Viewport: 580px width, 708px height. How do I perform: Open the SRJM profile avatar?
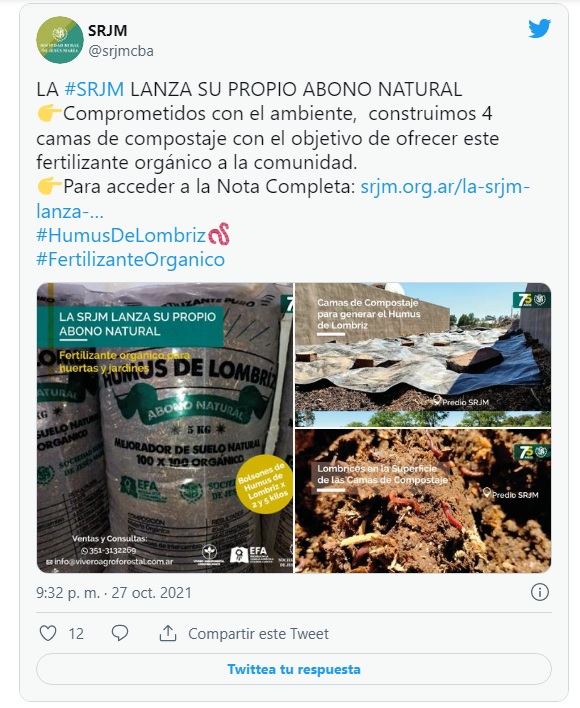pyautogui.click(x=60, y=40)
